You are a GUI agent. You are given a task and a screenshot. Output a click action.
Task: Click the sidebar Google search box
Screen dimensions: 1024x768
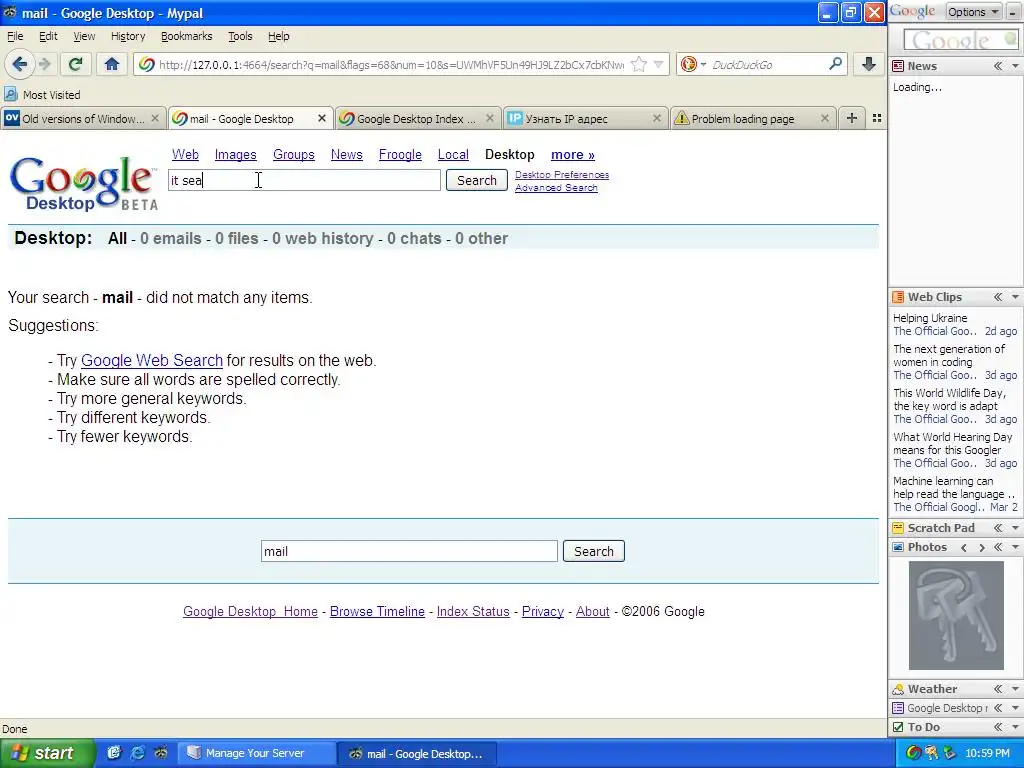coord(959,40)
